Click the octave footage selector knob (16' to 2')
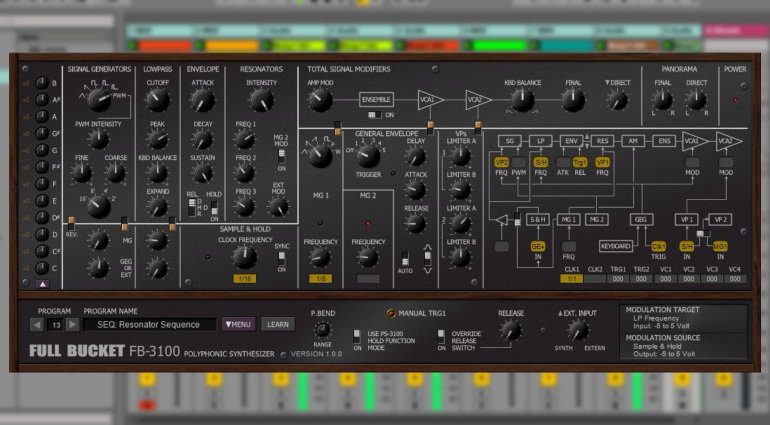Viewport: 770px width, 425px height. [99, 206]
